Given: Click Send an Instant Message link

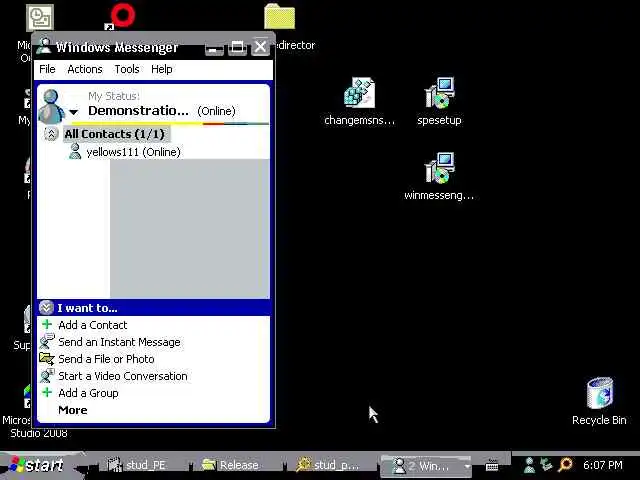Looking at the screenshot, I should pos(119,342).
